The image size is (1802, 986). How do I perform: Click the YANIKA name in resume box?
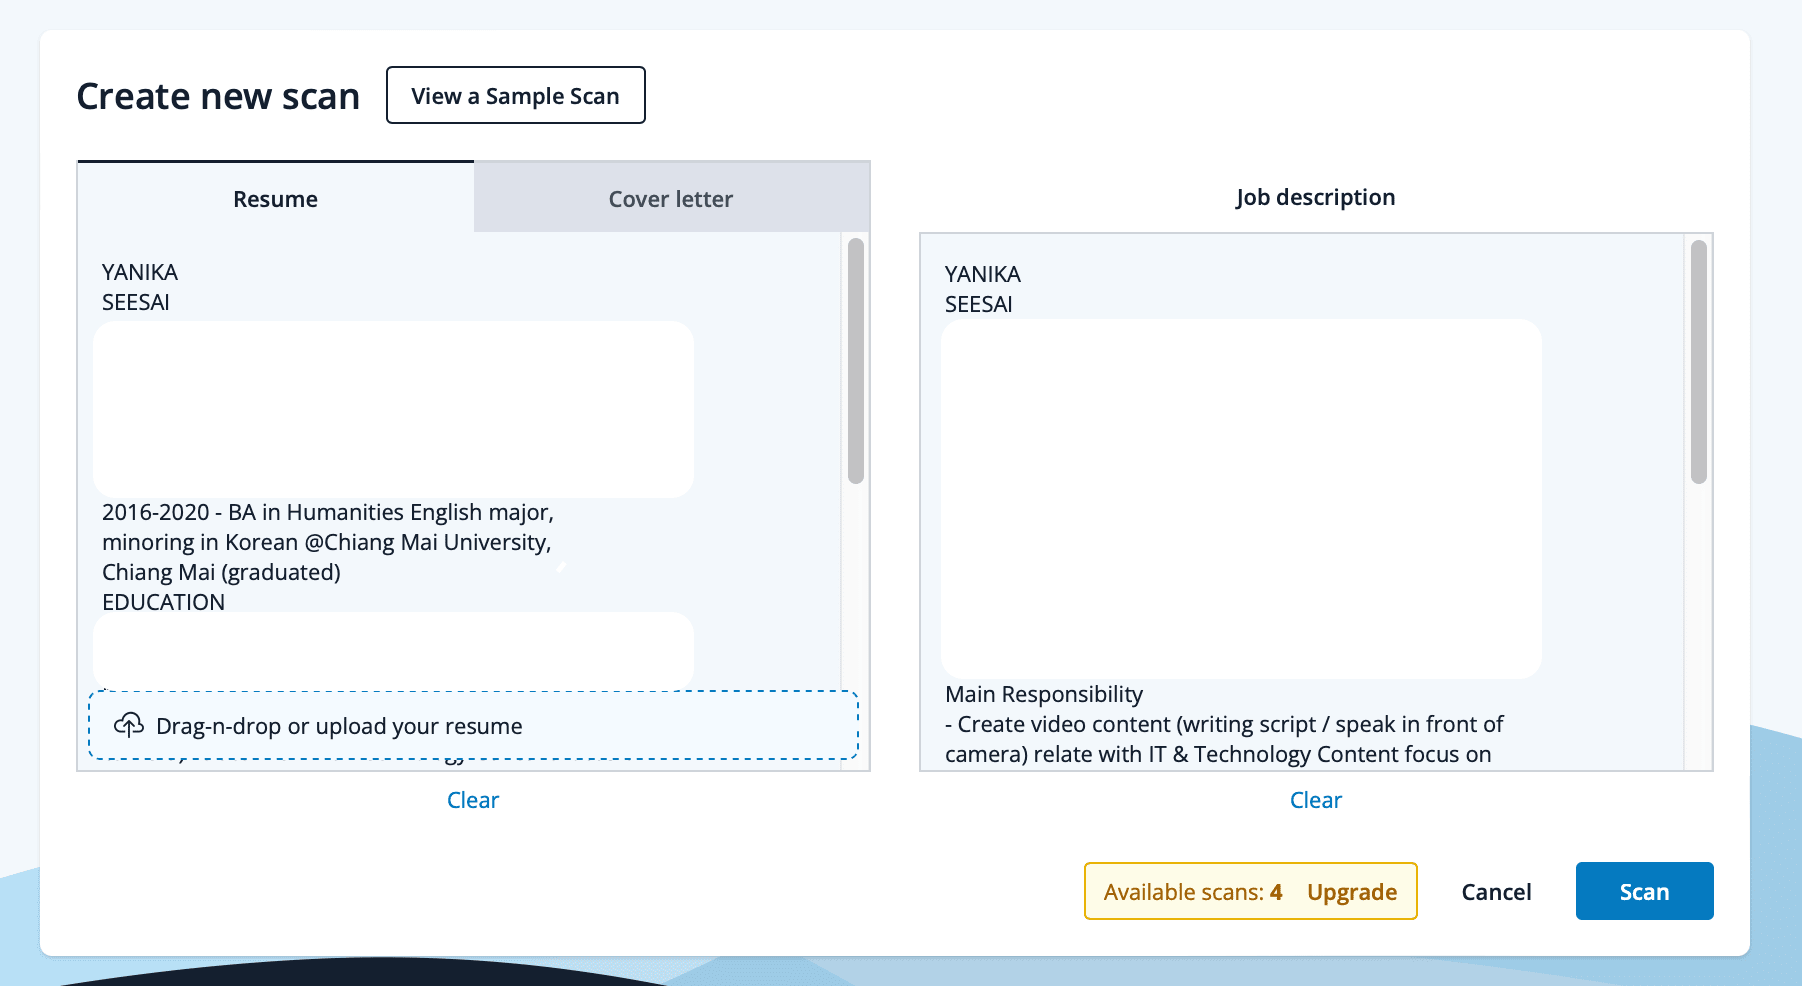click(140, 272)
